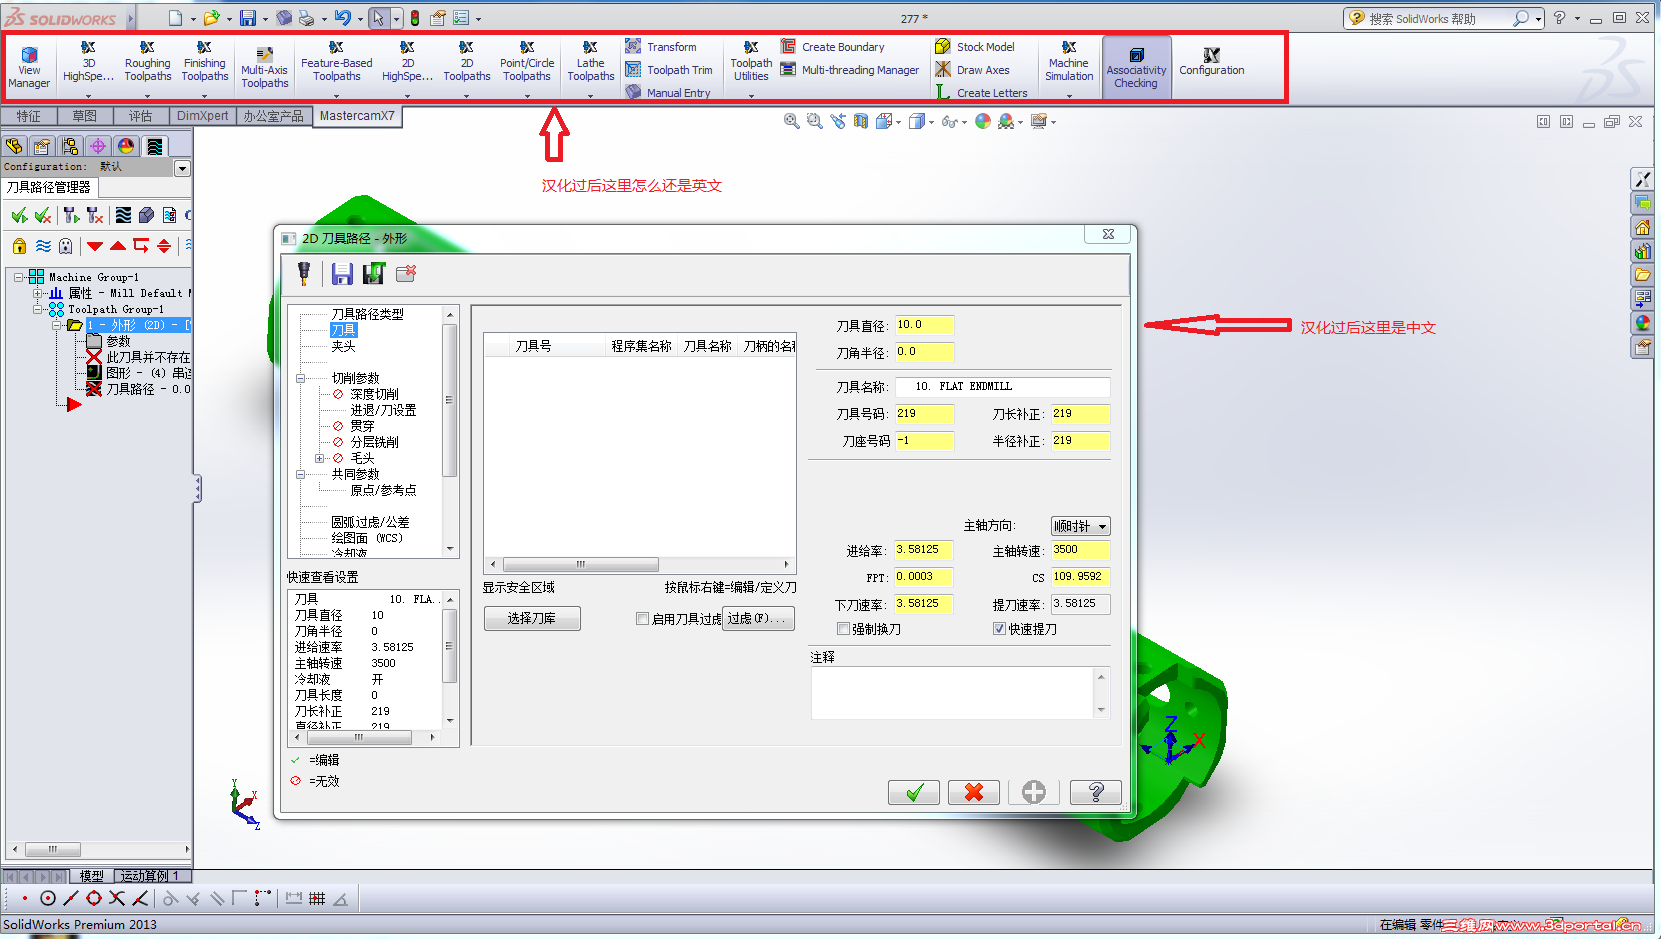
Task: Open the Configuration 默认 dropdown
Action: (x=182, y=168)
